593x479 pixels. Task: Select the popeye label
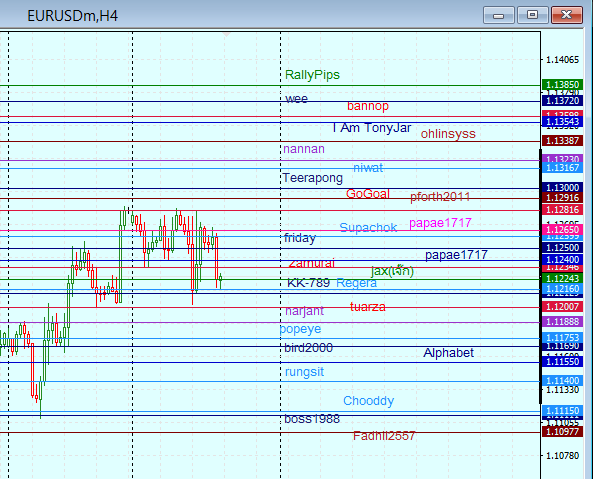(300, 329)
